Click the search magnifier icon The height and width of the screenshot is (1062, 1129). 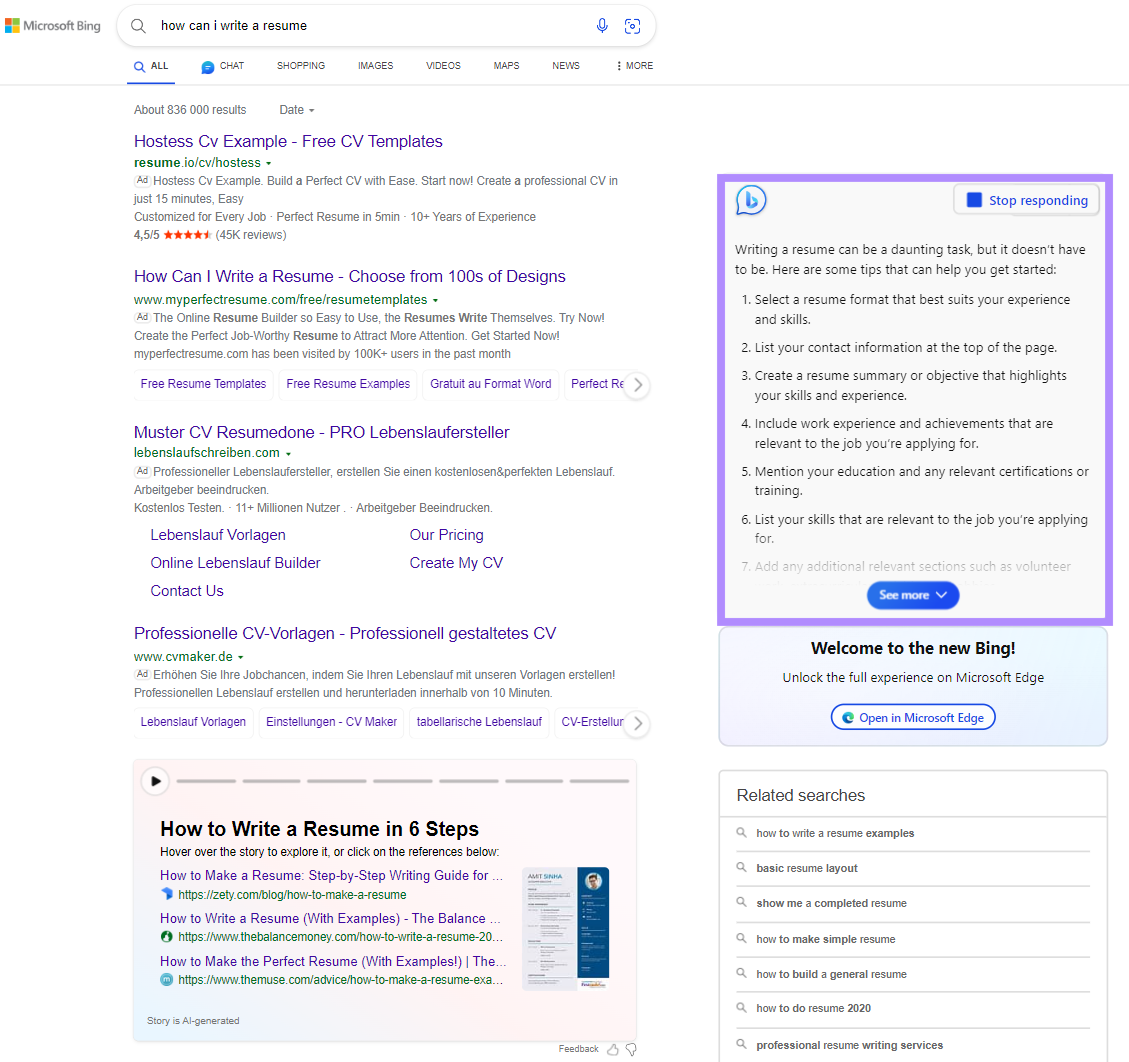coord(138,25)
